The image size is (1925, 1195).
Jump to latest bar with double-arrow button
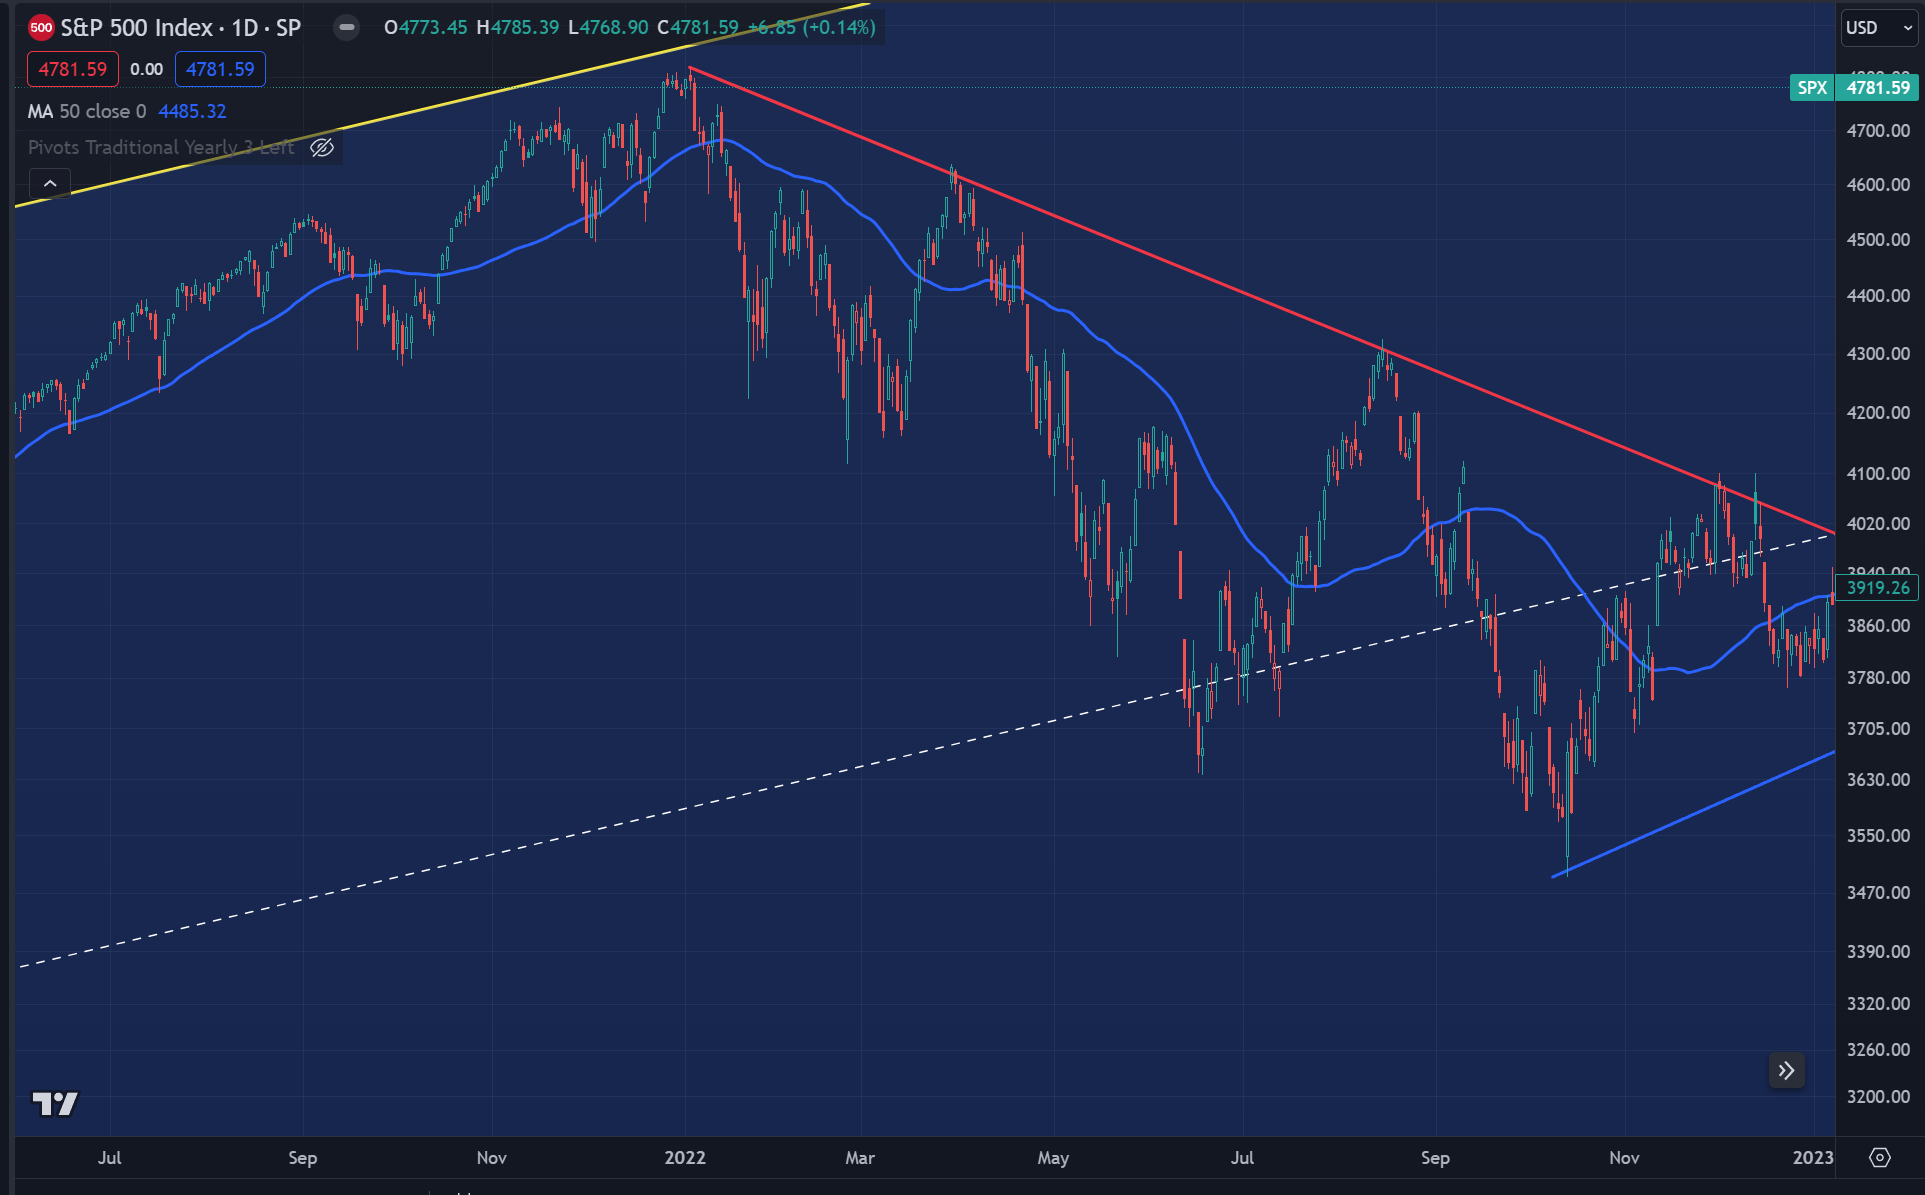tap(1786, 1071)
